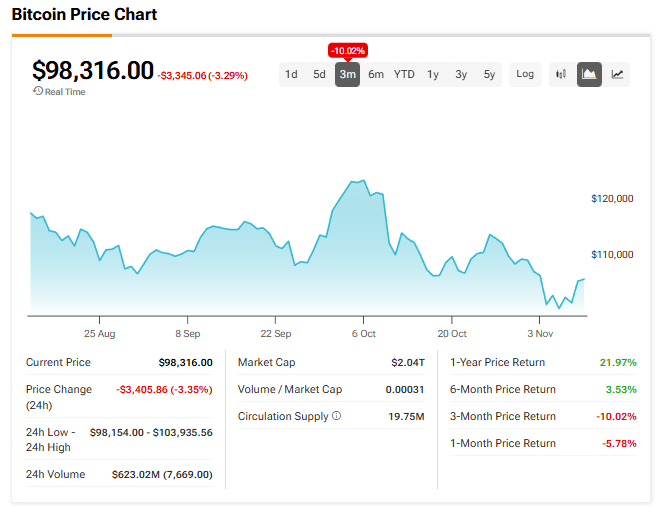Screen dimensions: 662x516
Task: Click the 20 Oct date label
Action: pos(452,334)
